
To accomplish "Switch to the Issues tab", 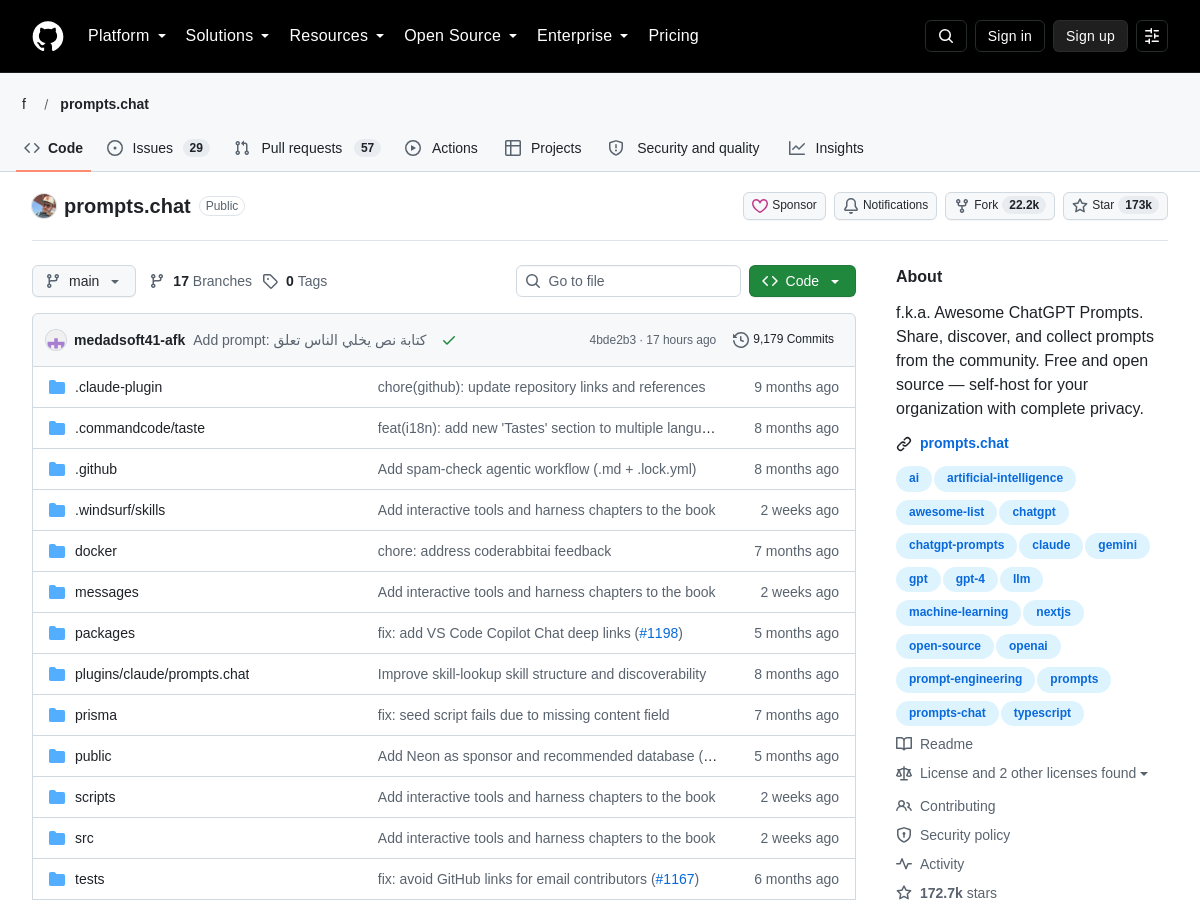I will pos(157,148).
